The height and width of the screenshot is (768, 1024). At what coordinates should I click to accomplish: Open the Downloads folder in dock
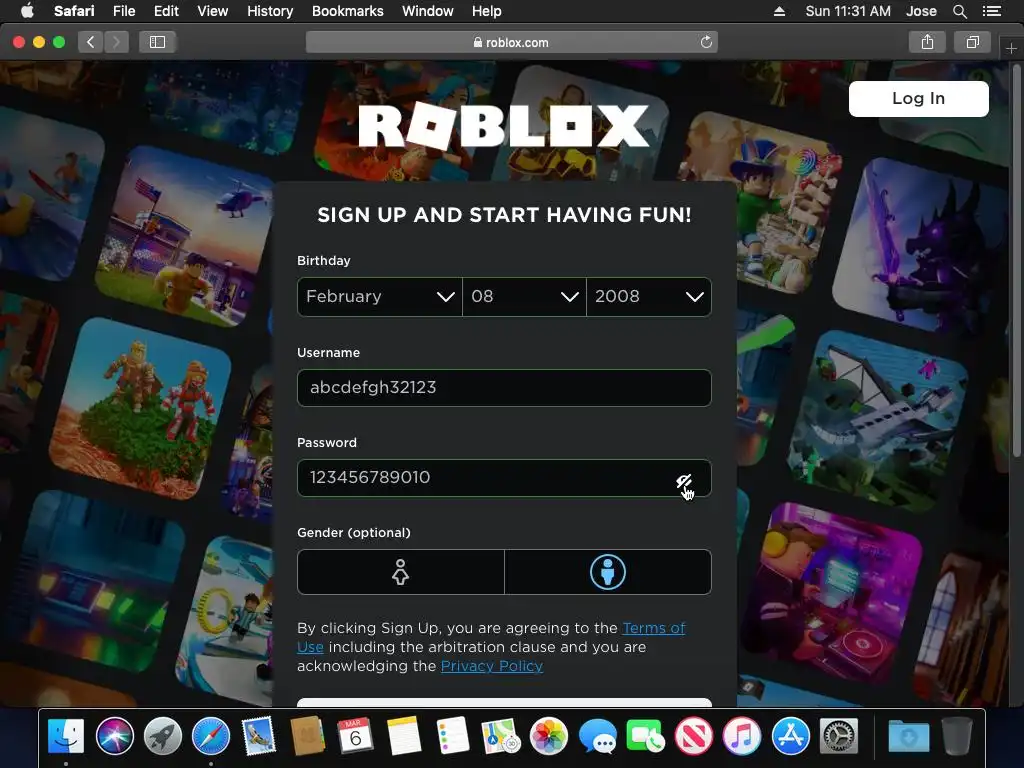click(908, 736)
